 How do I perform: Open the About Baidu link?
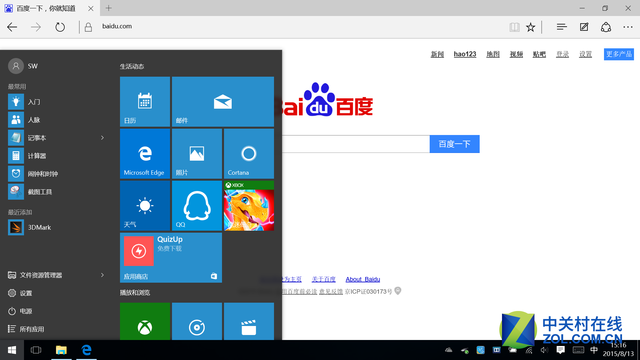363,279
